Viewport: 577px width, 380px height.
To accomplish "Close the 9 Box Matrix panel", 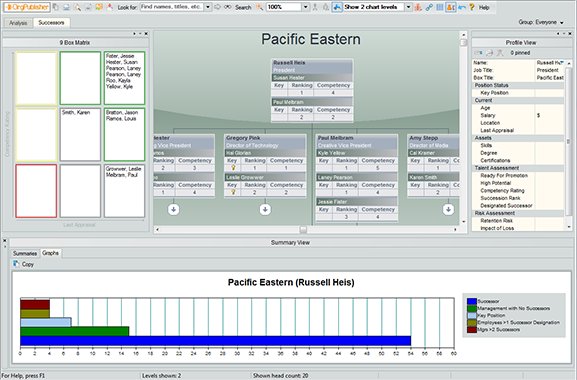I will pos(146,34).
